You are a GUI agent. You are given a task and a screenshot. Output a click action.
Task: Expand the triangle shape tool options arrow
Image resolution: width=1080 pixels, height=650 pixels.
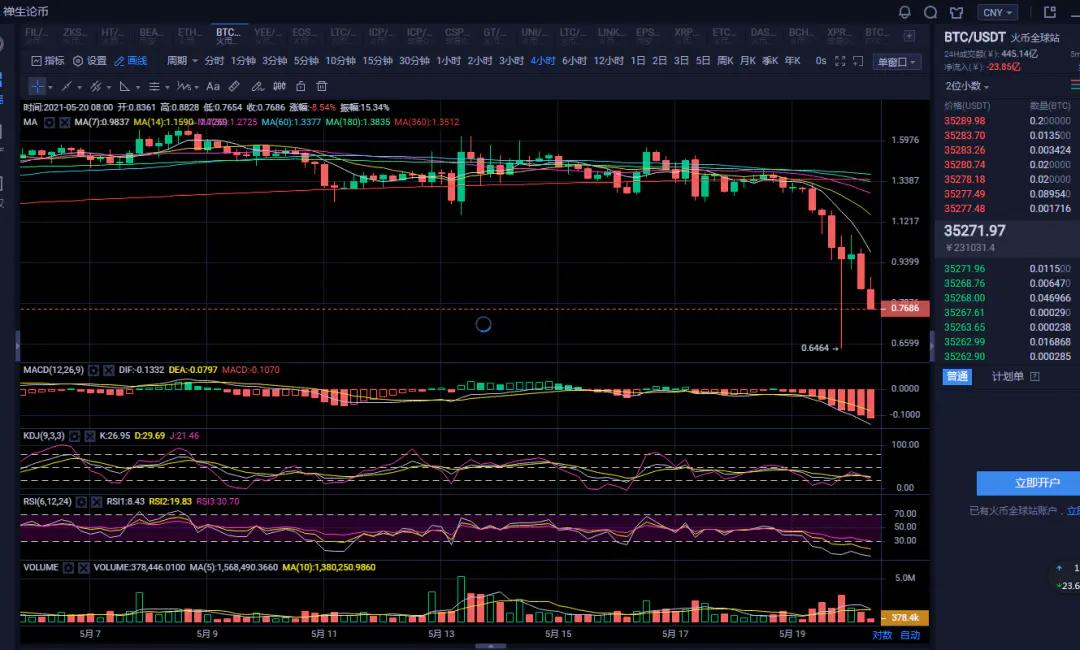(138, 87)
